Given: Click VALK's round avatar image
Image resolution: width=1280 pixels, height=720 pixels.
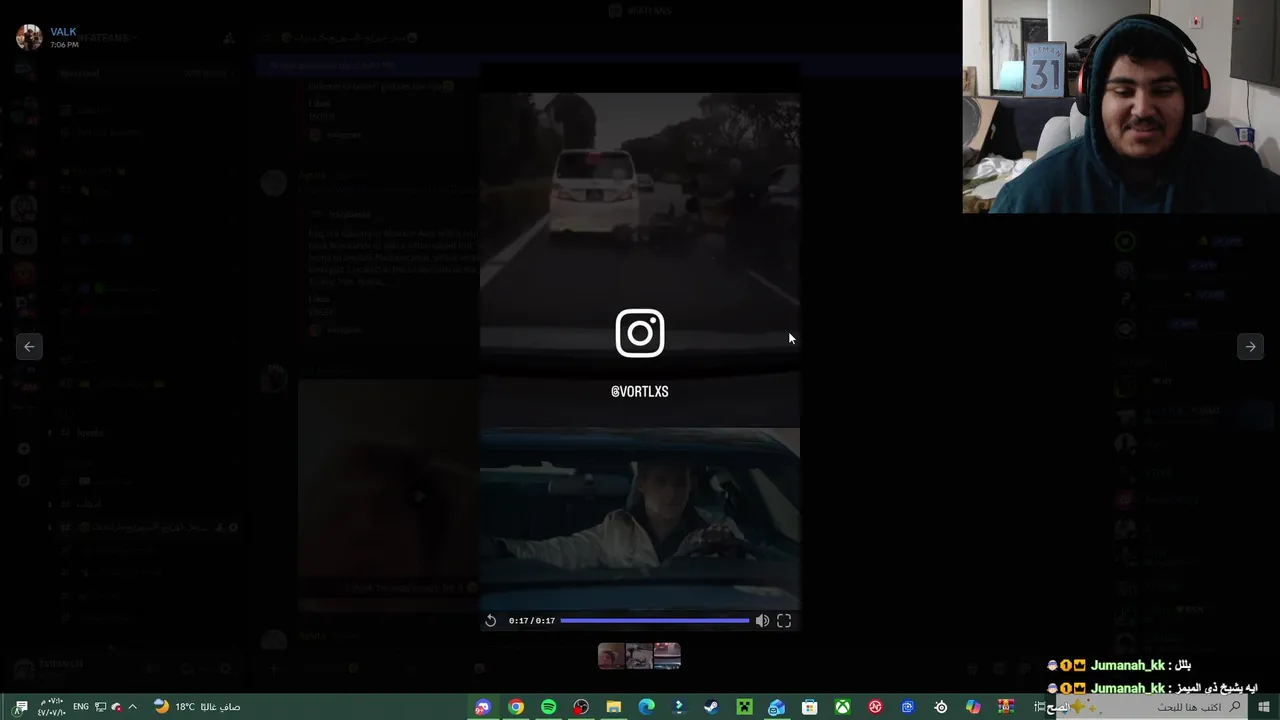Looking at the screenshot, I should point(29,37).
